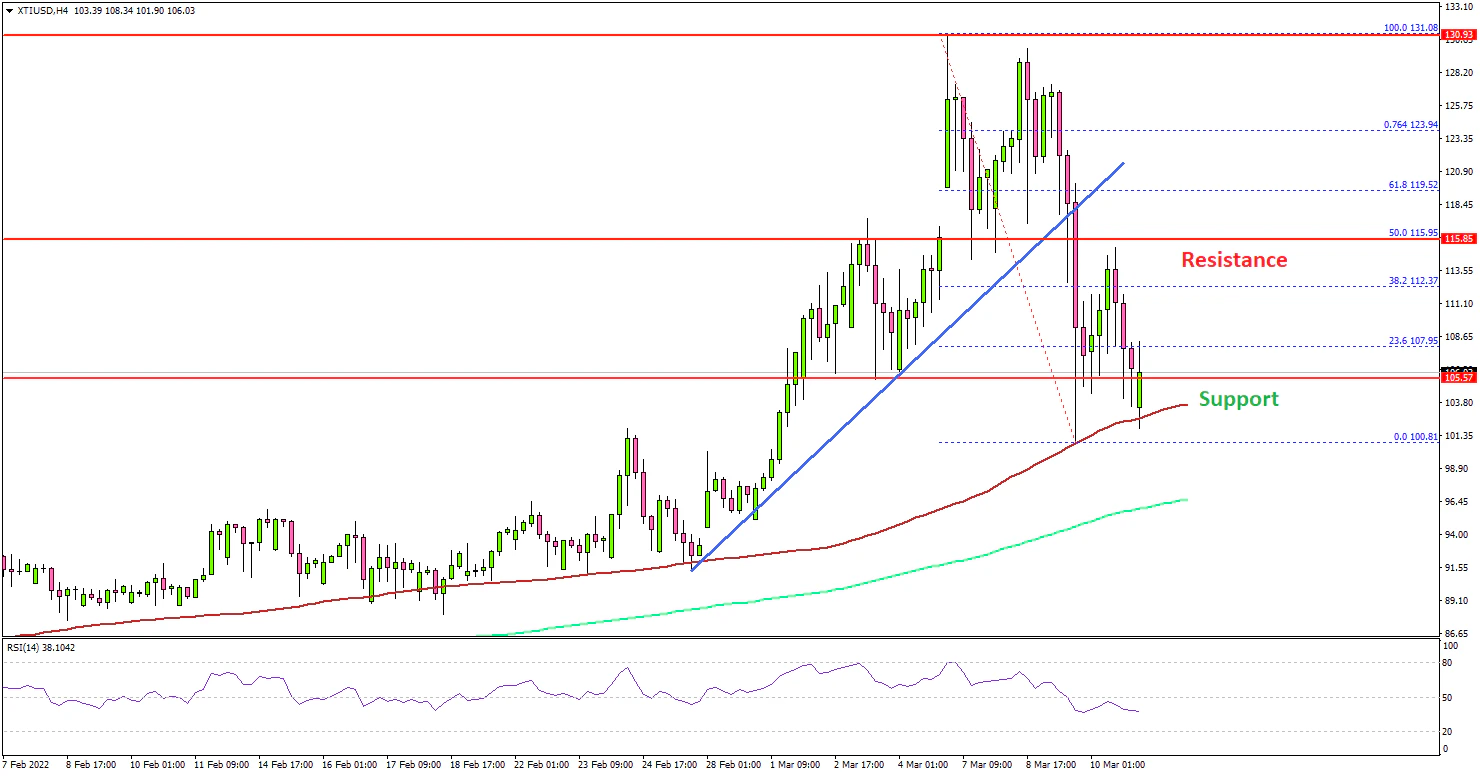Select the 0.0 100.81 Fibonacci label
1480x776 pixels.
click(x=1417, y=437)
